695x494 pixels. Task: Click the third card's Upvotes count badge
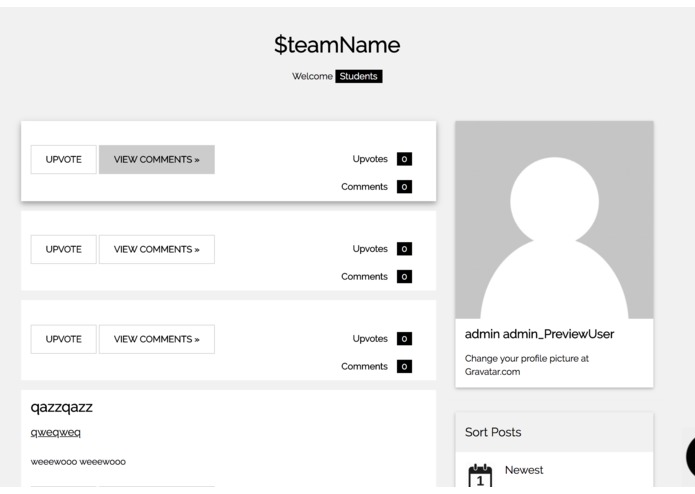(x=404, y=339)
